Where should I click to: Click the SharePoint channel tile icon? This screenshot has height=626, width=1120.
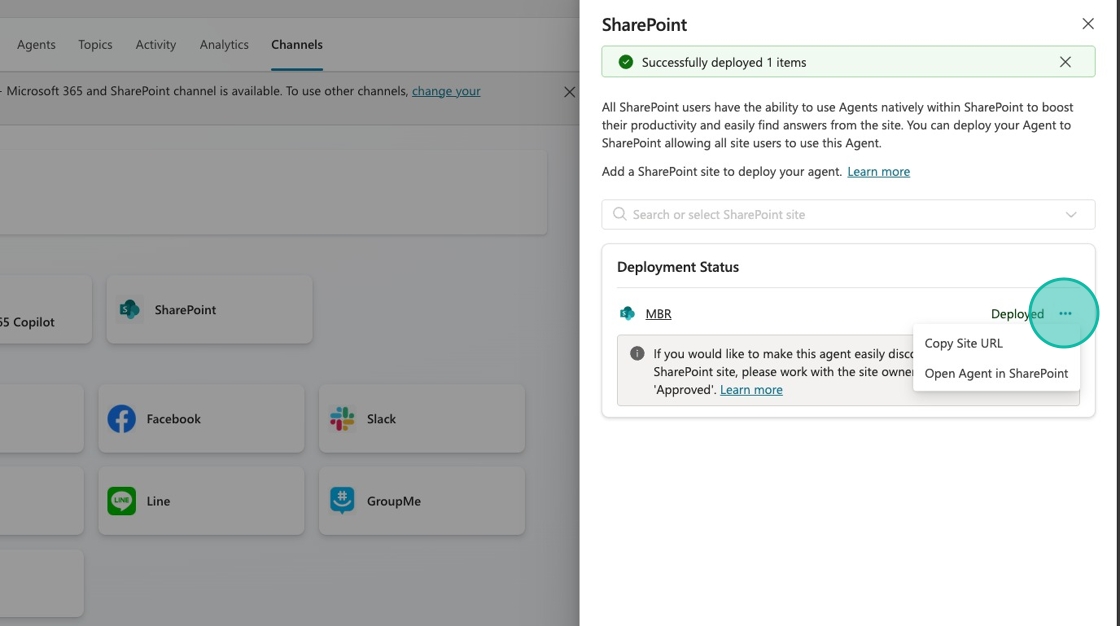coord(129,310)
